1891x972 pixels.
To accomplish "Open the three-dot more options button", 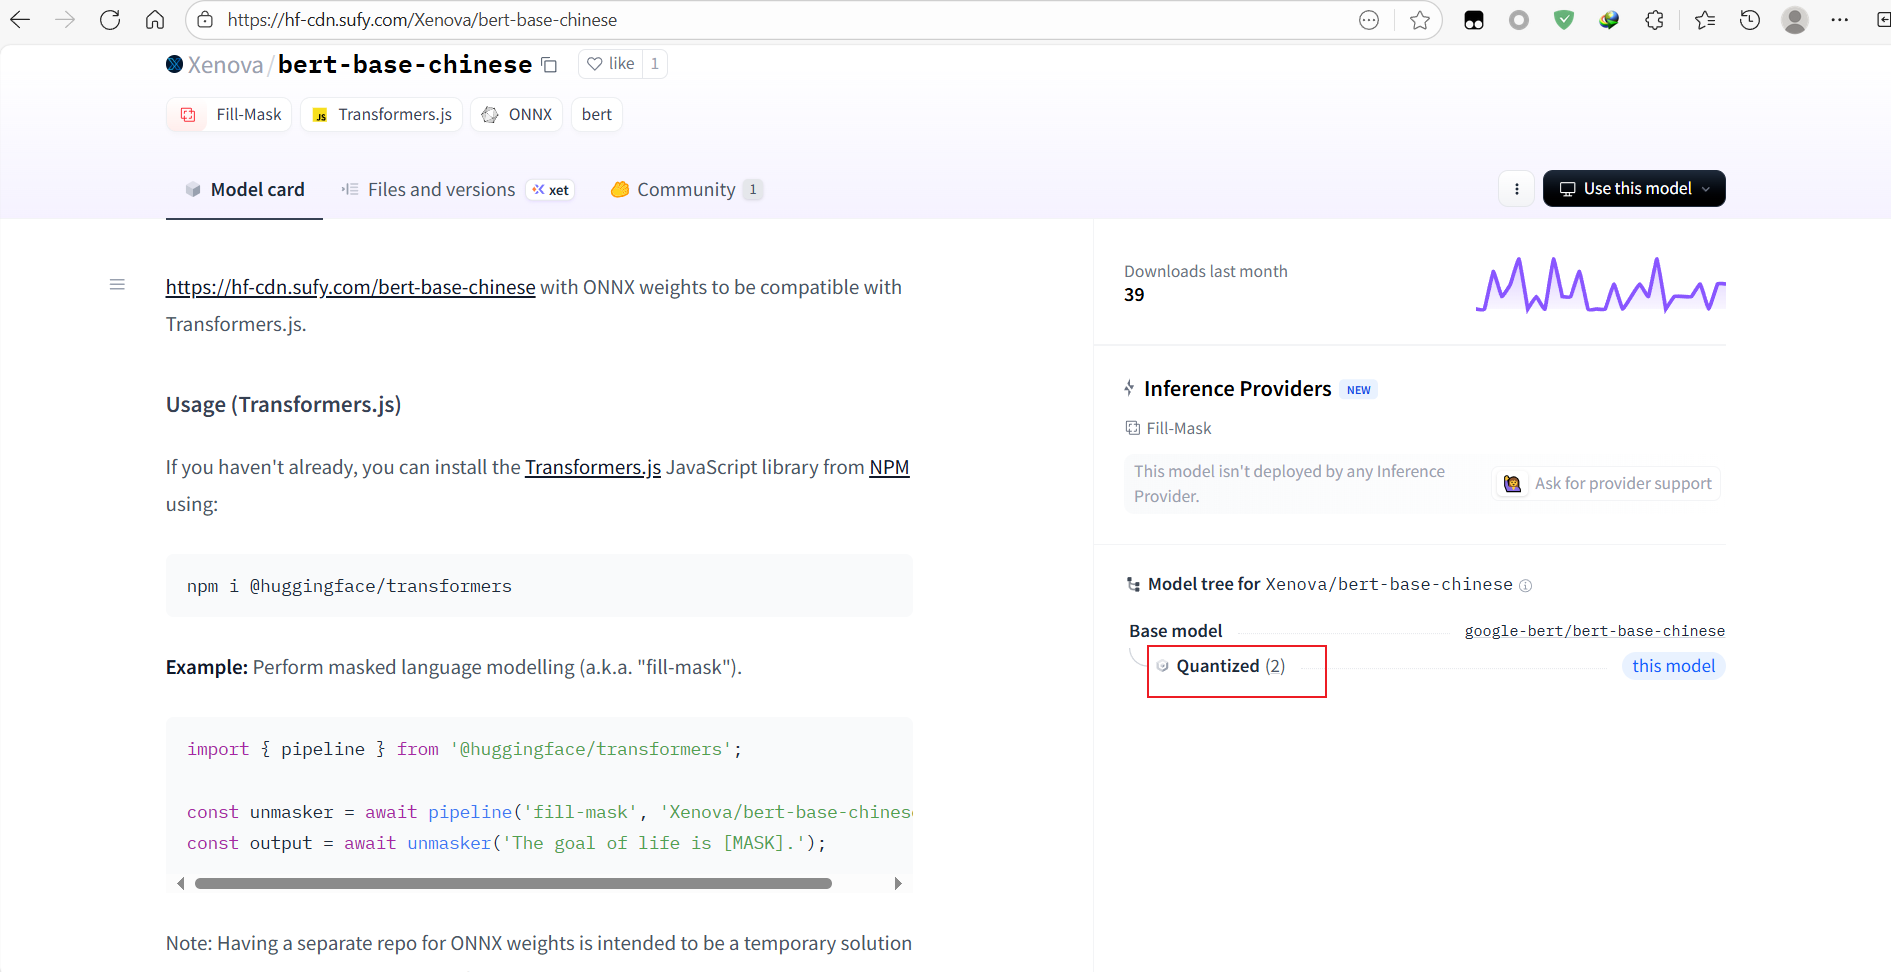I will (x=1517, y=189).
